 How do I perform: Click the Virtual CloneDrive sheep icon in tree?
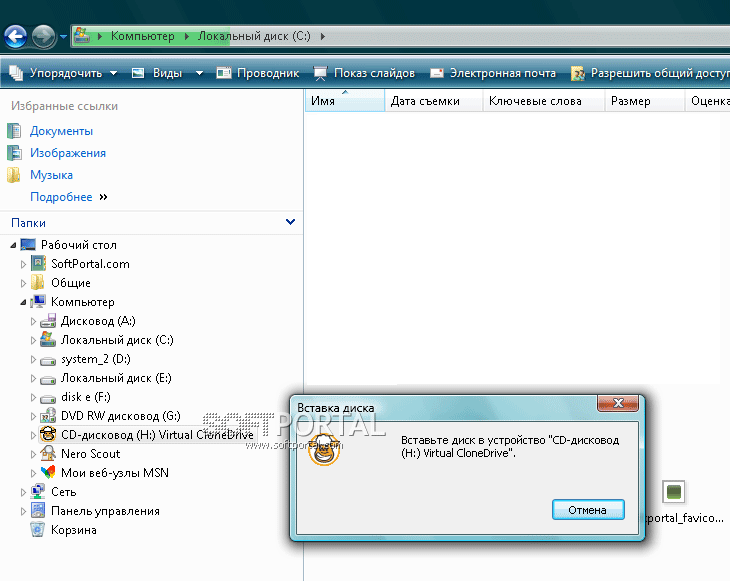48,435
